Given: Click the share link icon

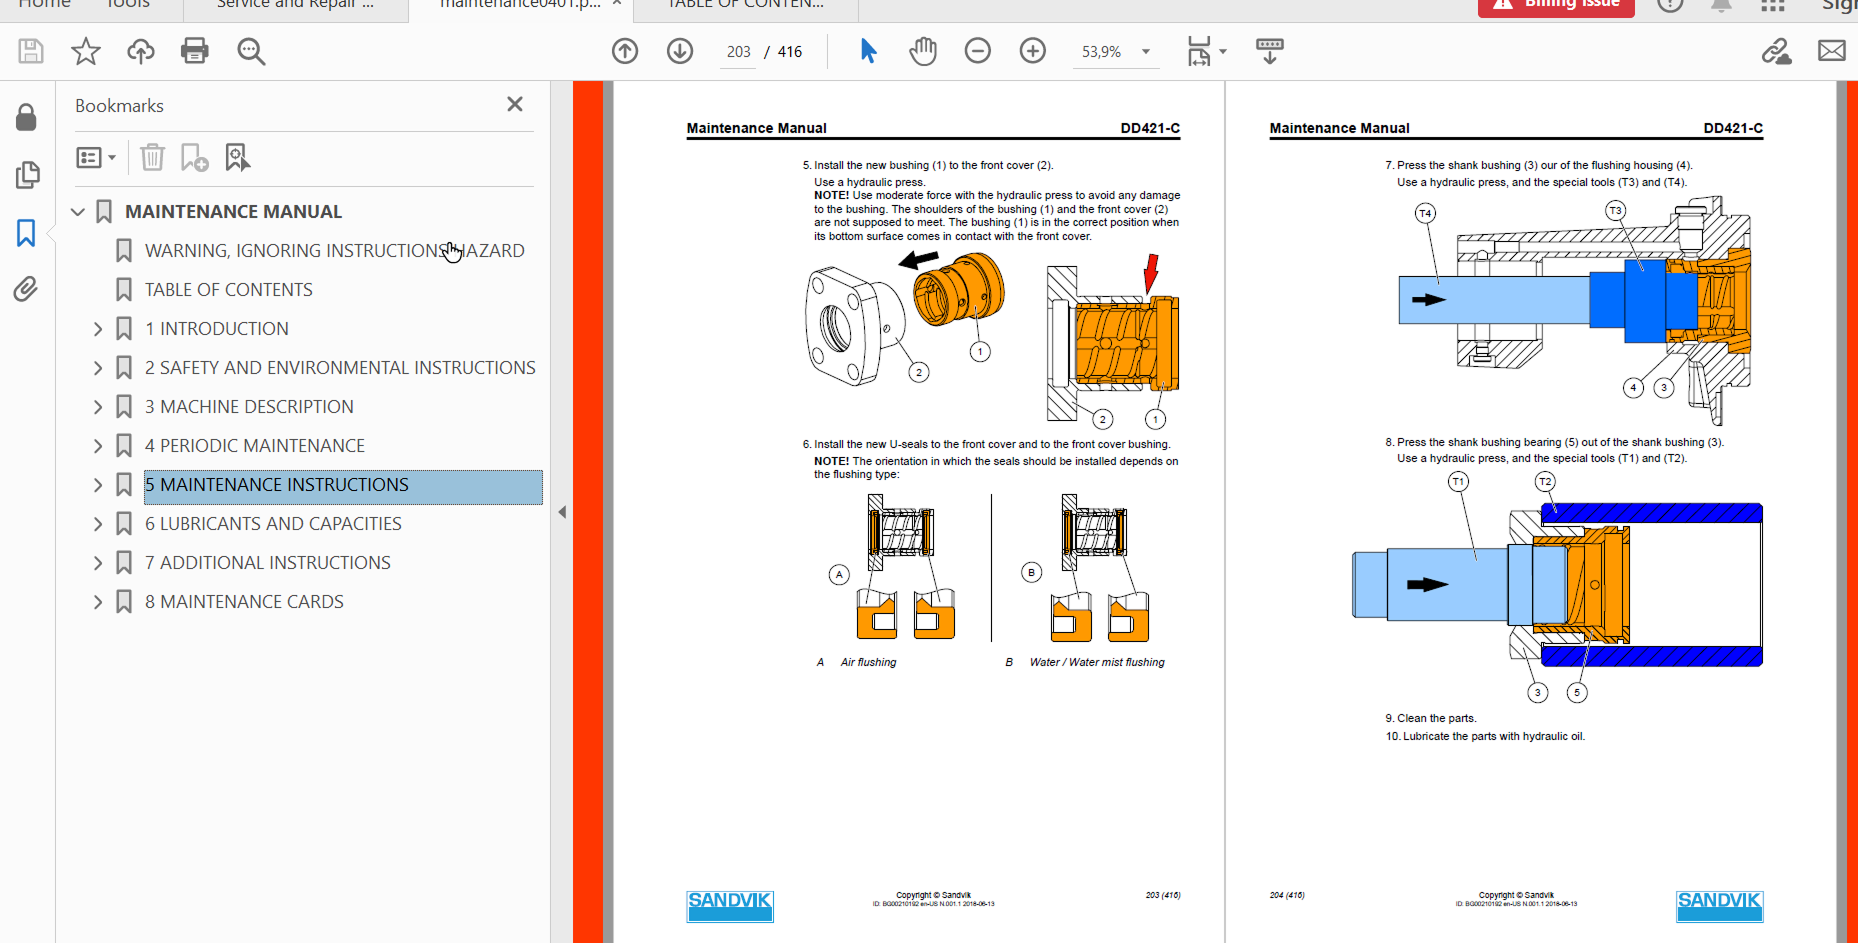Looking at the screenshot, I should (1776, 51).
